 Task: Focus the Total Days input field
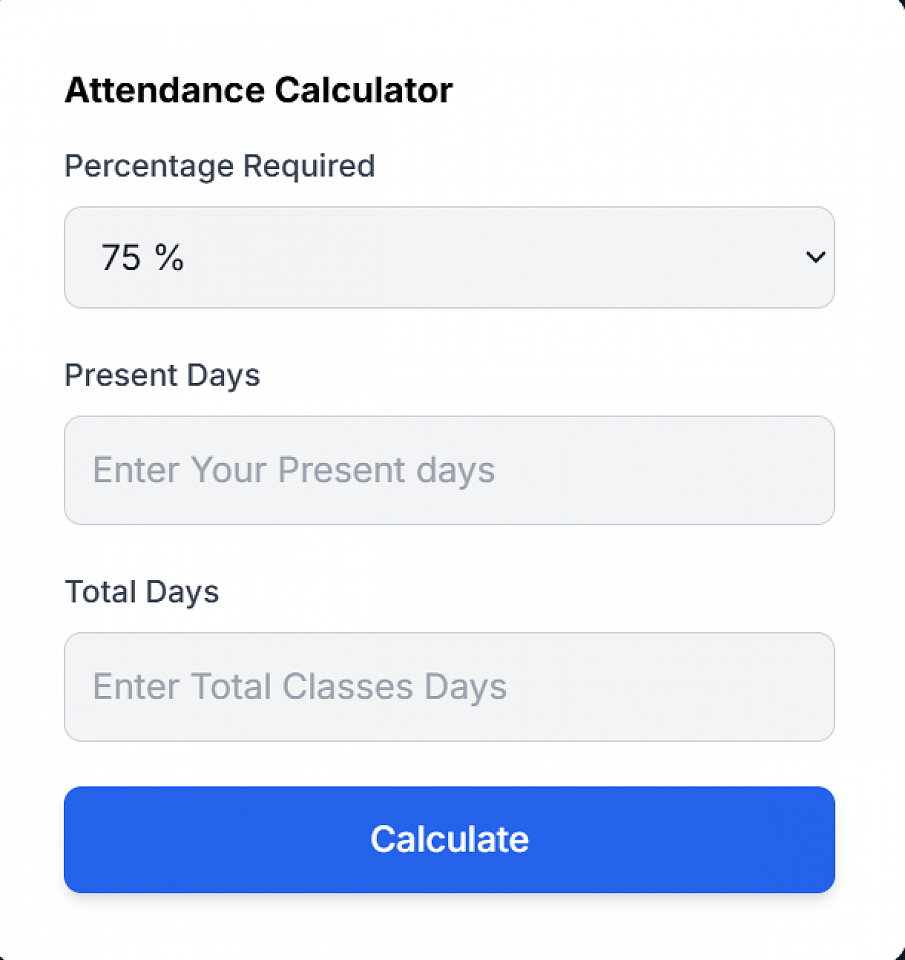tap(449, 687)
